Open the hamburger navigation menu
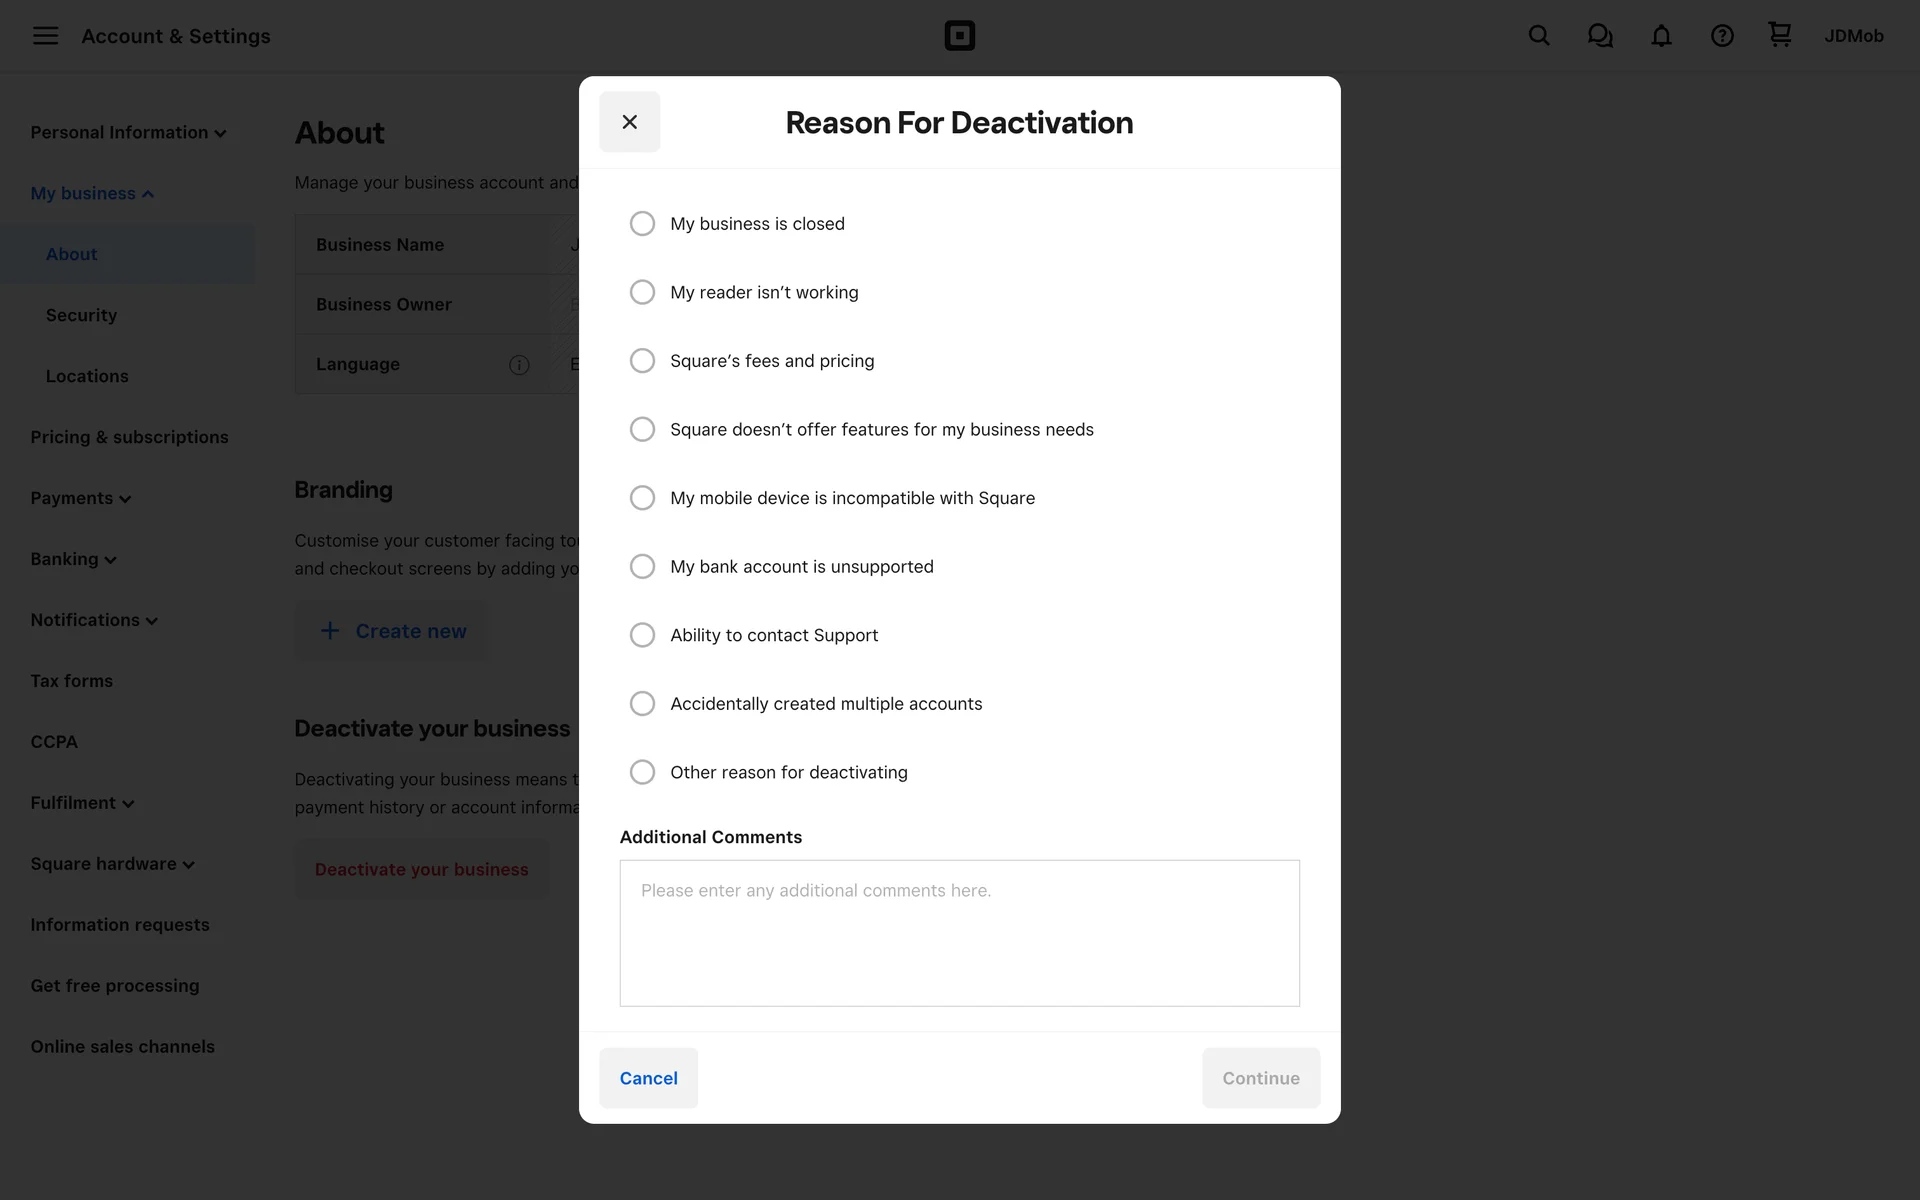 (x=45, y=36)
